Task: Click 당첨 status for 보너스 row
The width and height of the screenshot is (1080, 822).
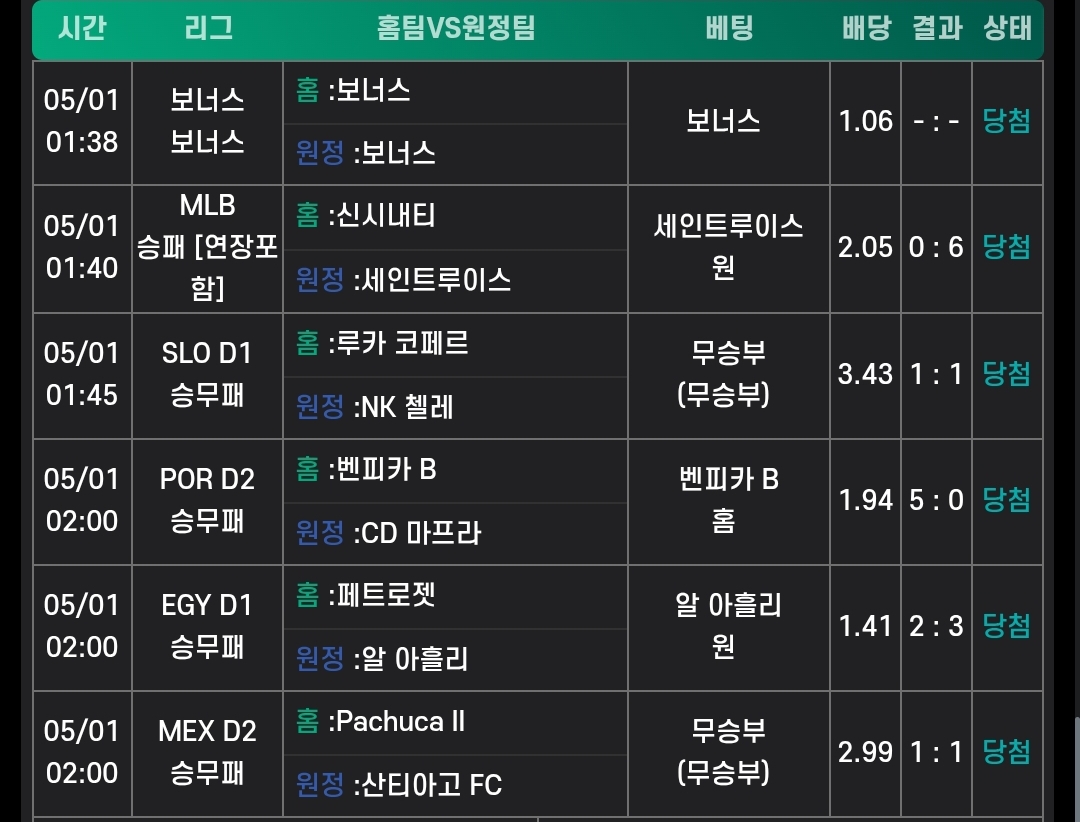Action: click(x=1007, y=122)
